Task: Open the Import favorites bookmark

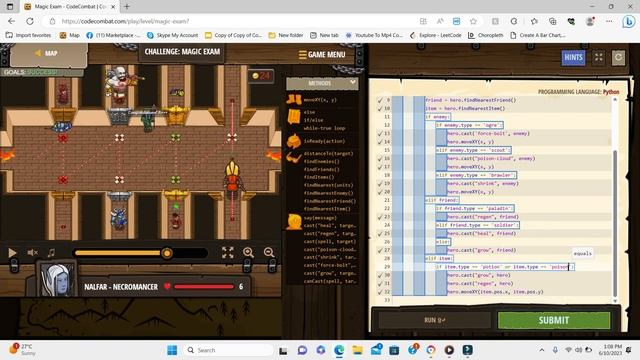Action: click(29, 35)
